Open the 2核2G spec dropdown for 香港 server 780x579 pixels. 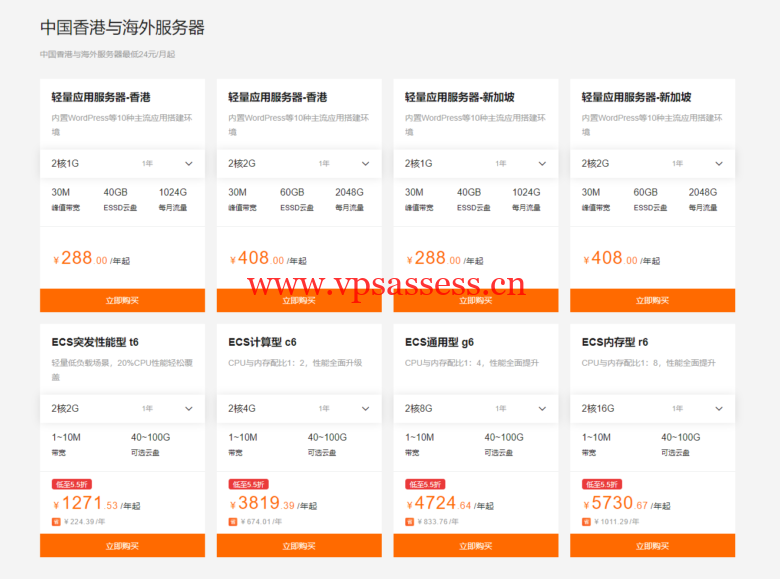coord(299,163)
